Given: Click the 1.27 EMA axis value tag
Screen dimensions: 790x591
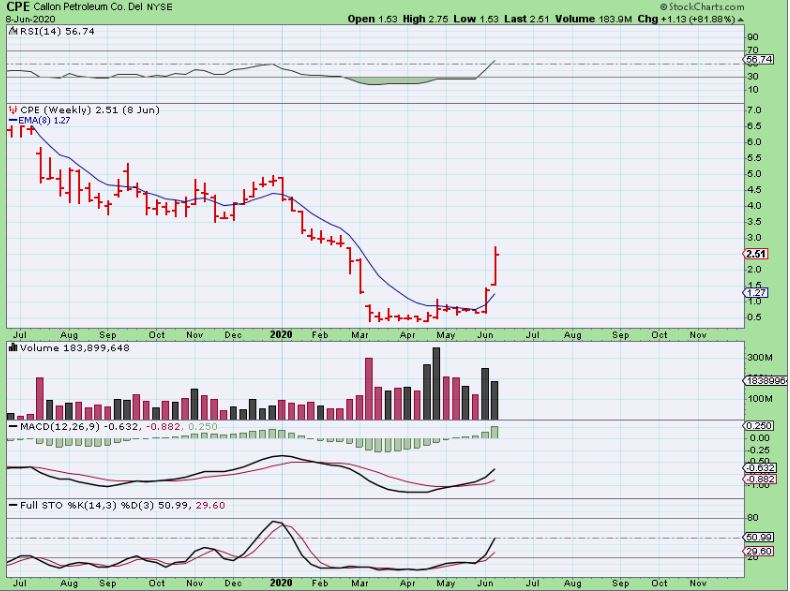Looking at the screenshot, I should (x=756, y=293).
